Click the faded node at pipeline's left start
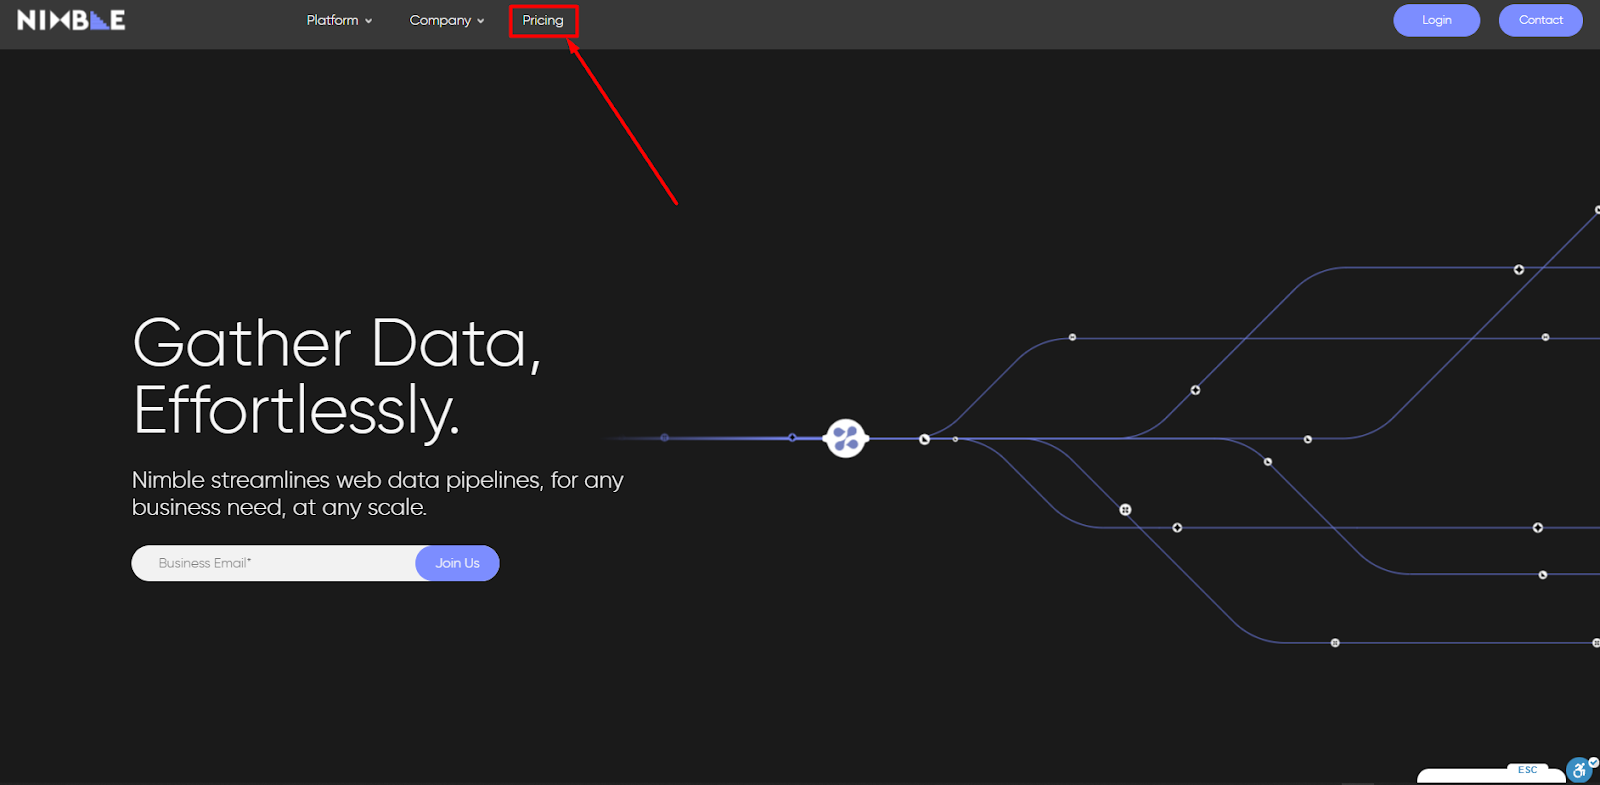Image resolution: width=1600 pixels, height=785 pixels. (664, 438)
